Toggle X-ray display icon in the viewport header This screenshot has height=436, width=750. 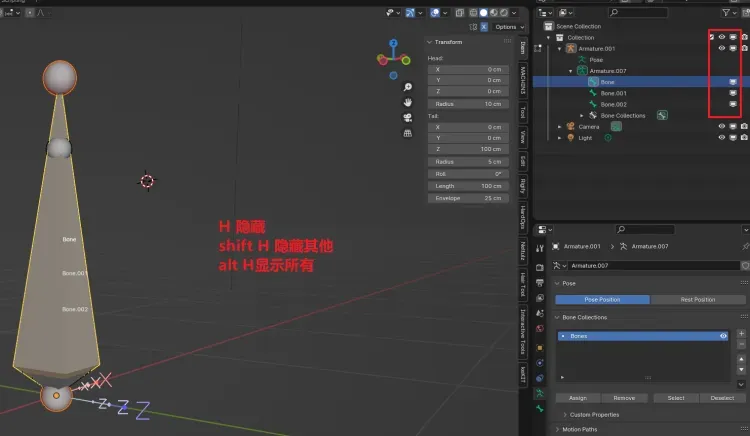pyautogui.click(x=460, y=13)
